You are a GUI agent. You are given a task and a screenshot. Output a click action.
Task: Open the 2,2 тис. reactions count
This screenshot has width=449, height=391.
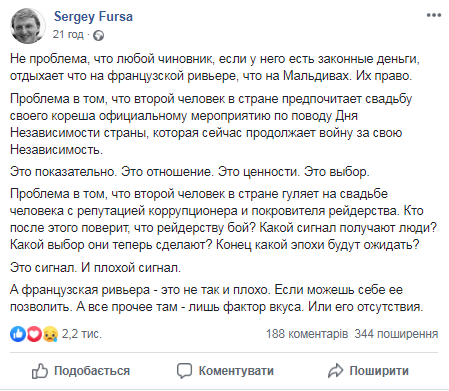tap(82, 334)
